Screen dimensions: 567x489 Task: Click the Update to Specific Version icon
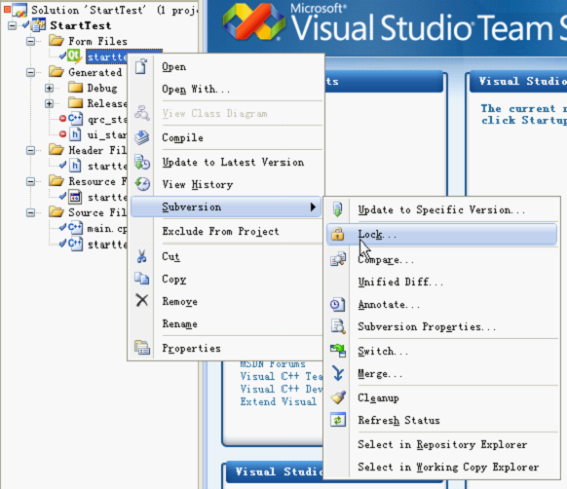(337, 209)
